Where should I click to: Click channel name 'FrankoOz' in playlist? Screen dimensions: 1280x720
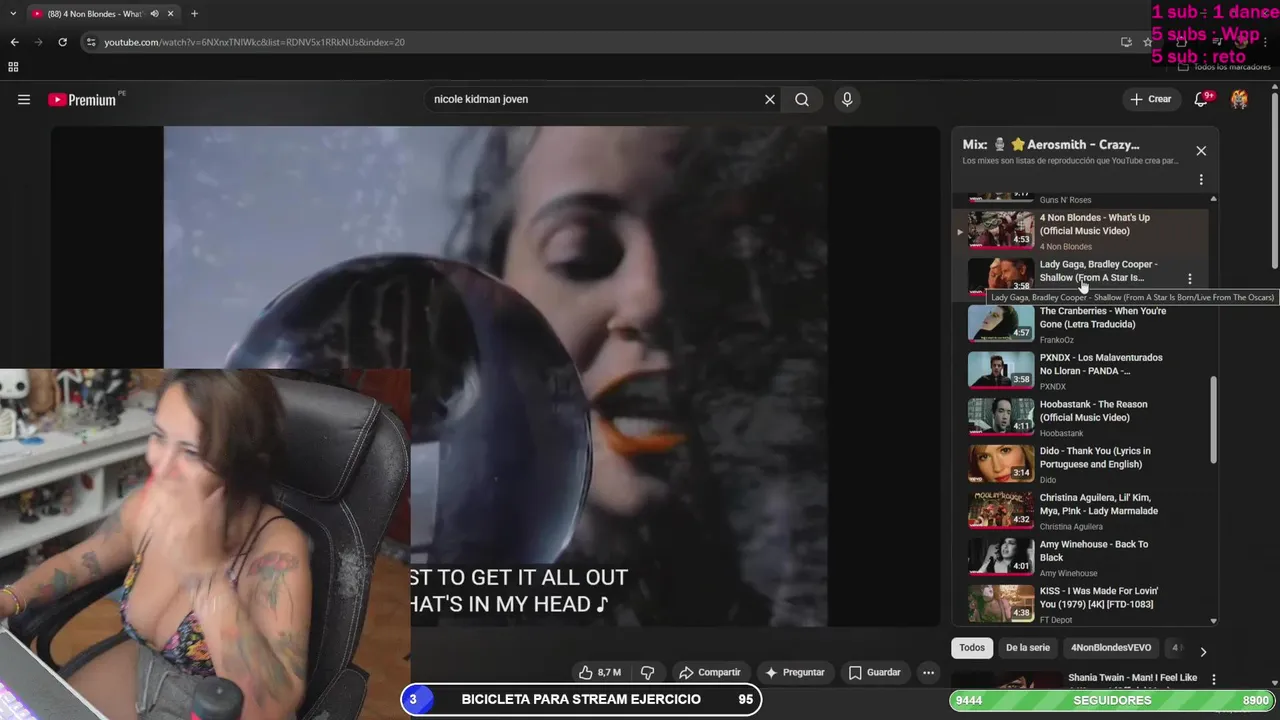[1059, 340]
